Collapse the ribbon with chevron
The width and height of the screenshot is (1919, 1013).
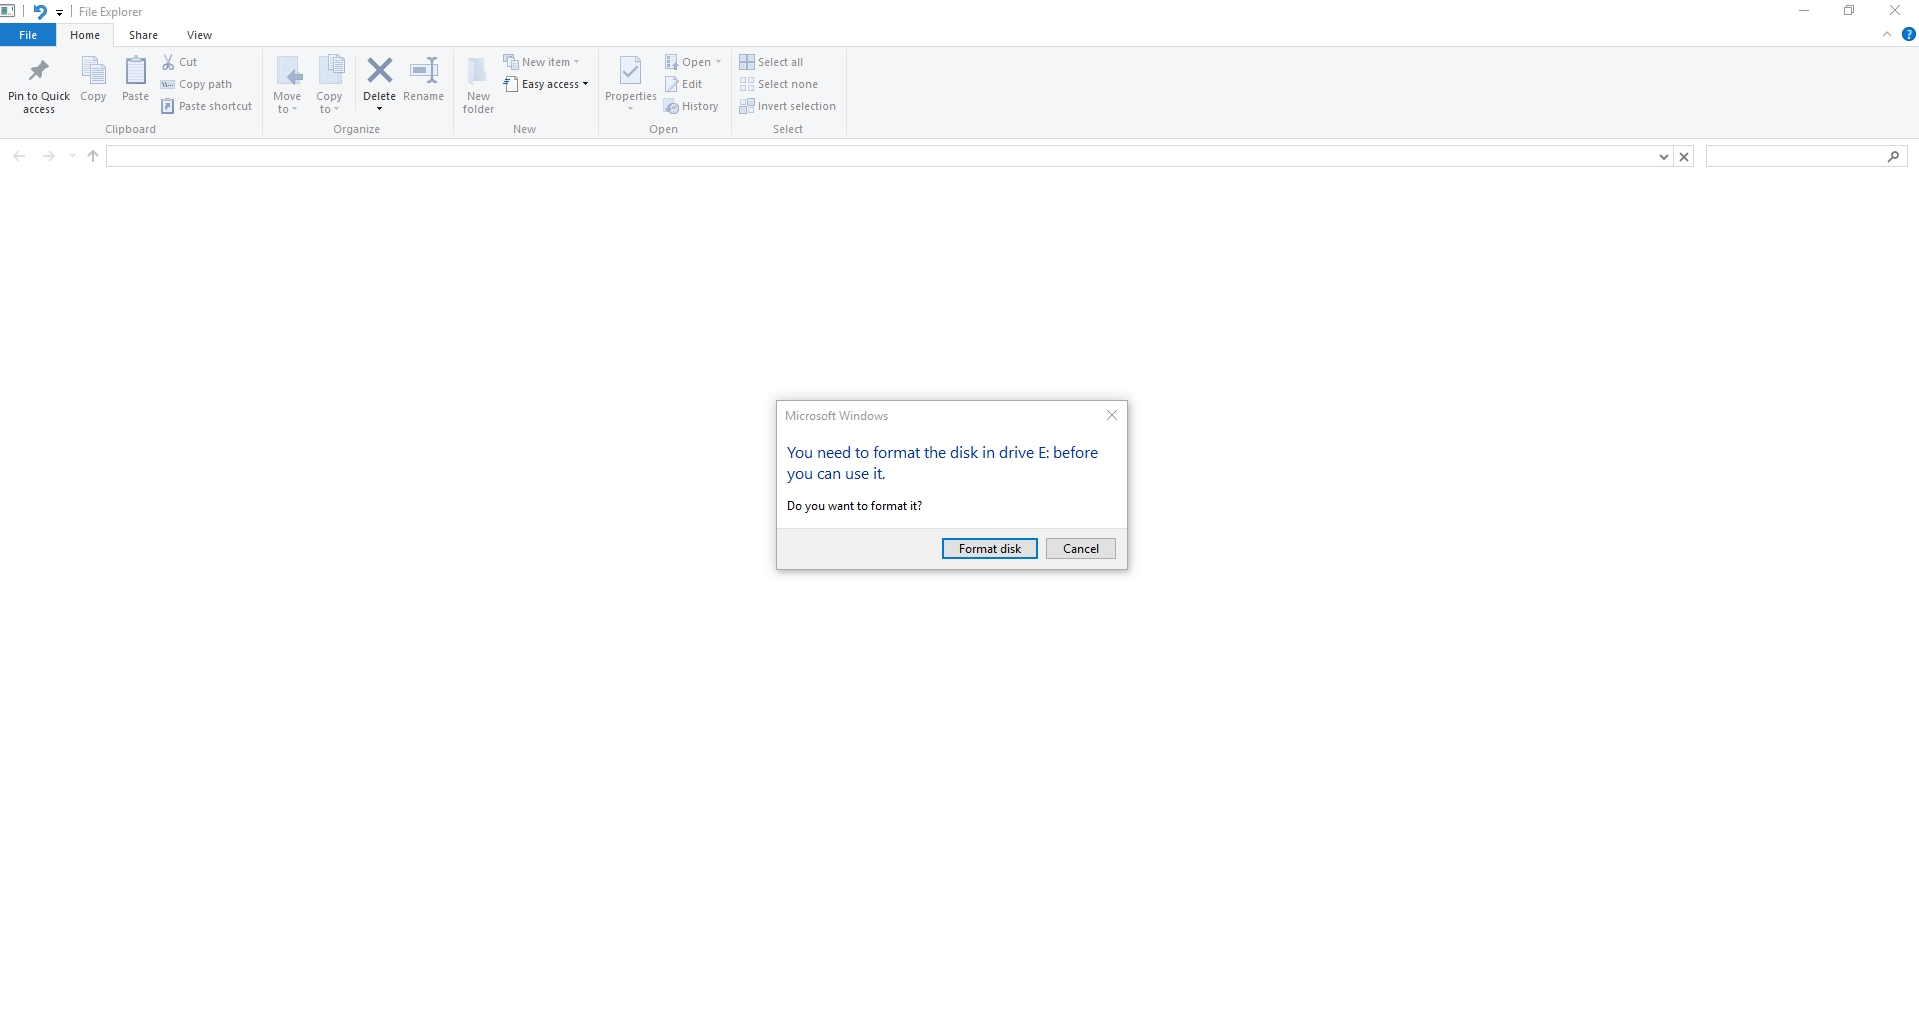1887,34
